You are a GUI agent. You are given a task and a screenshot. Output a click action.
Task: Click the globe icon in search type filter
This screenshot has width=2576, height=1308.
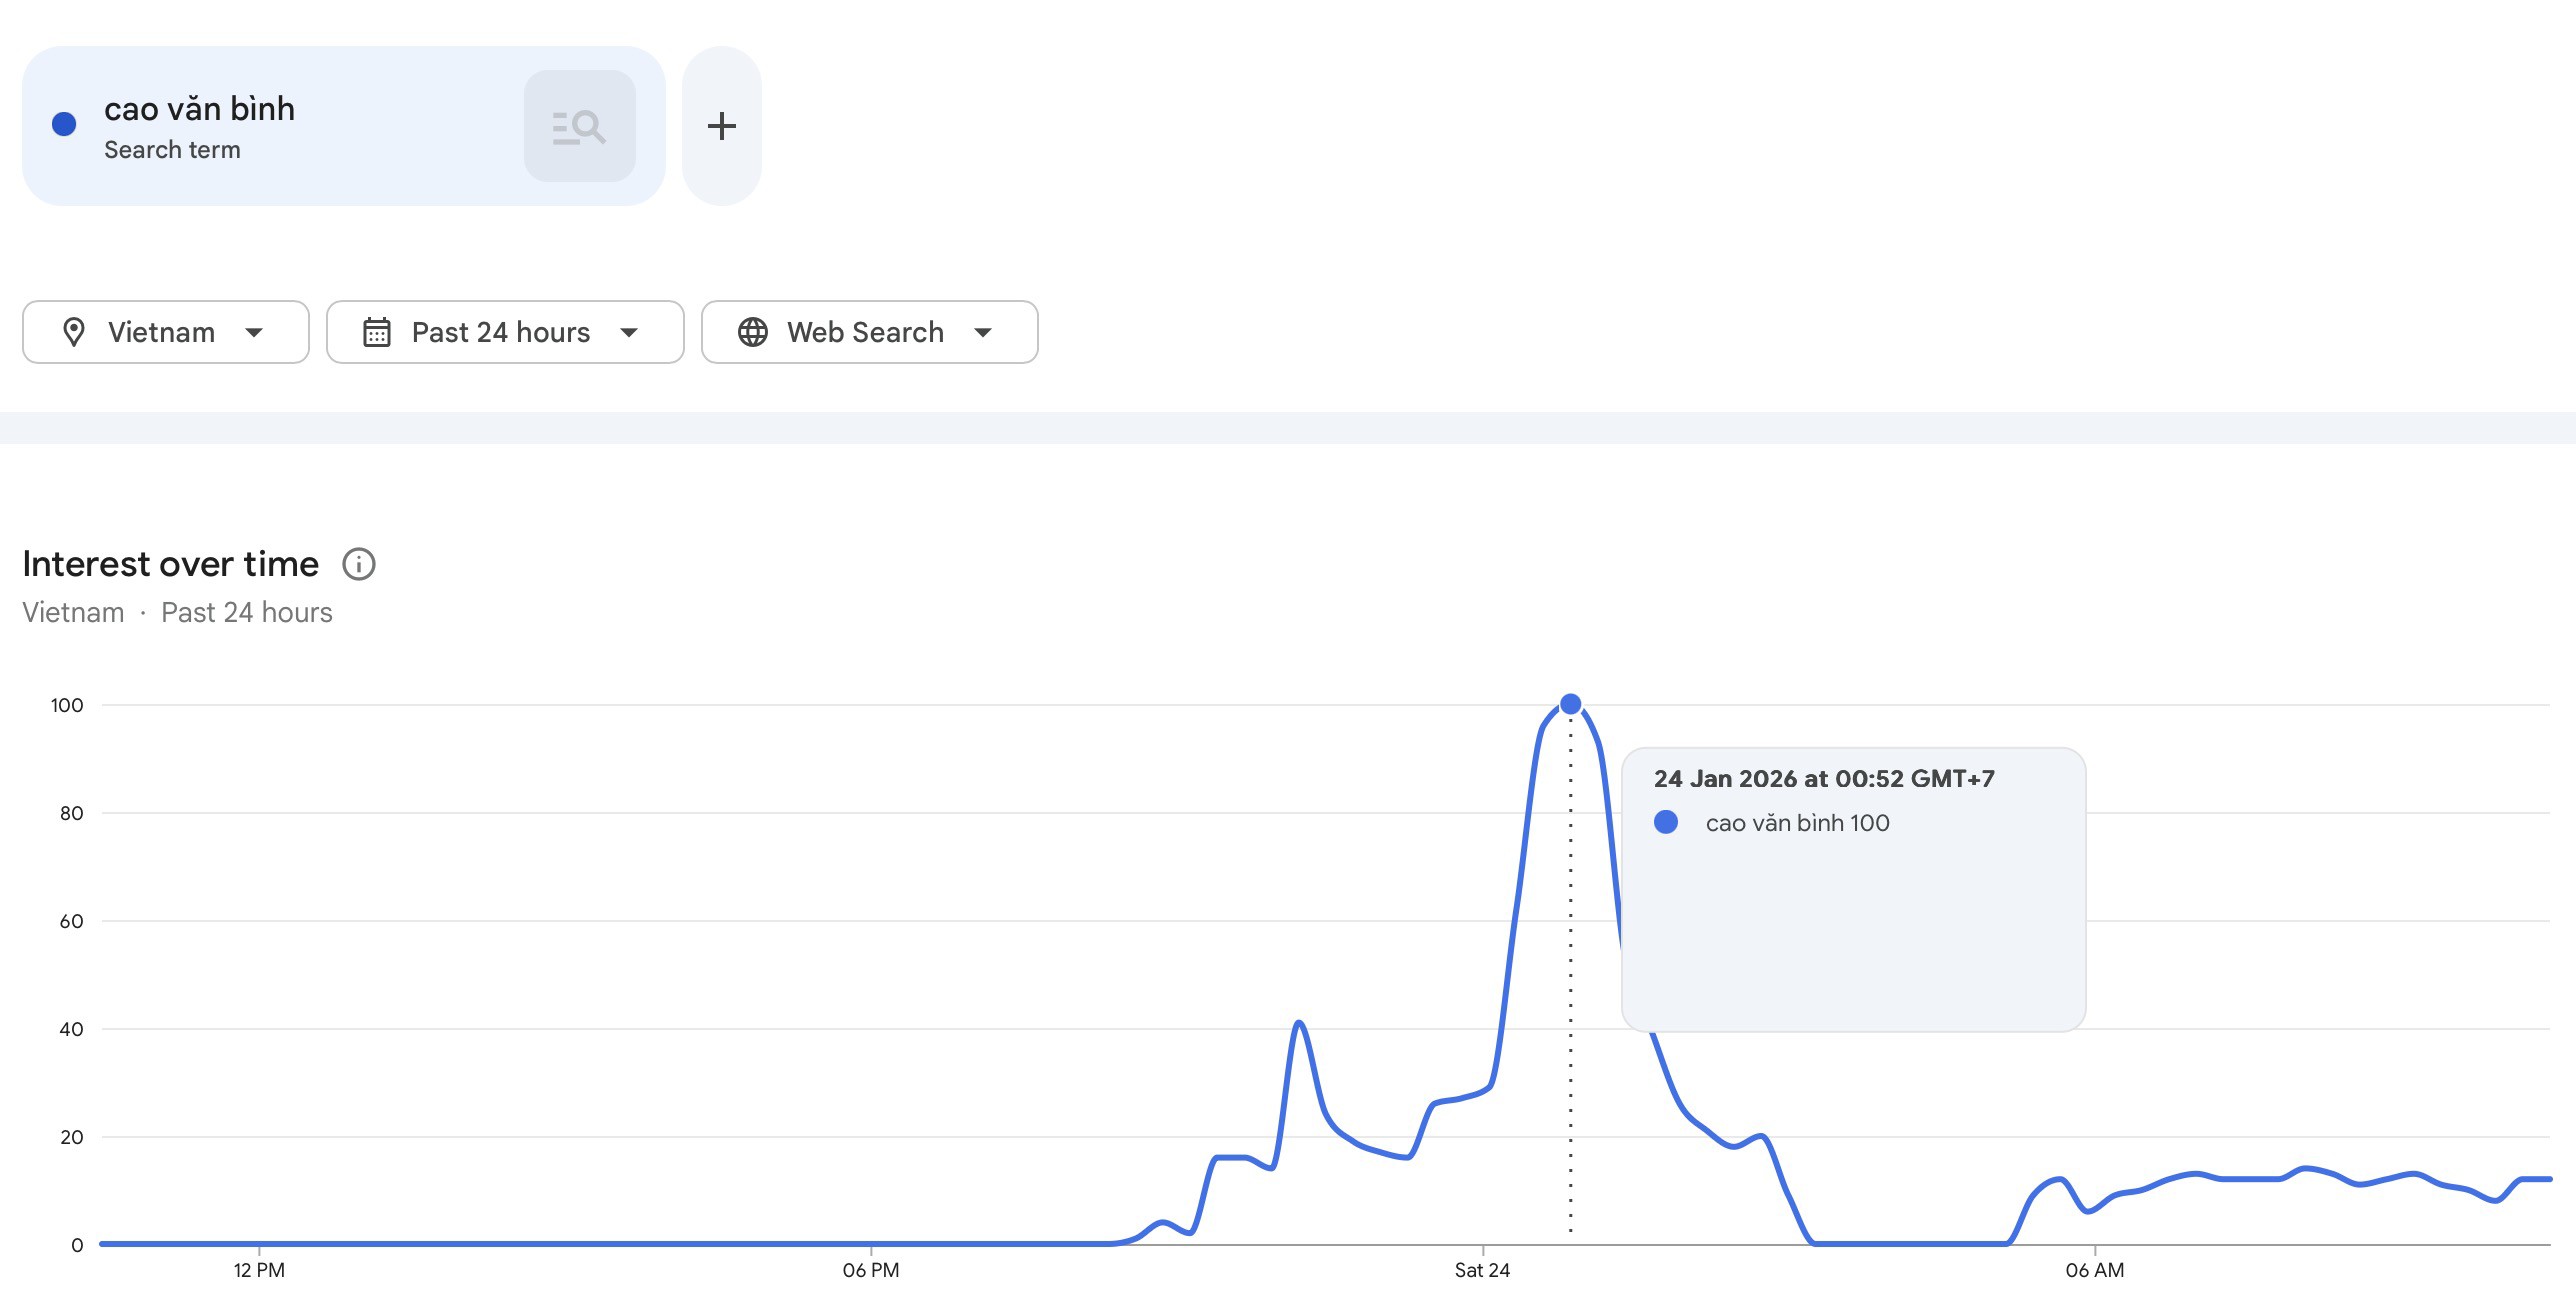pyautogui.click(x=753, y=332)
